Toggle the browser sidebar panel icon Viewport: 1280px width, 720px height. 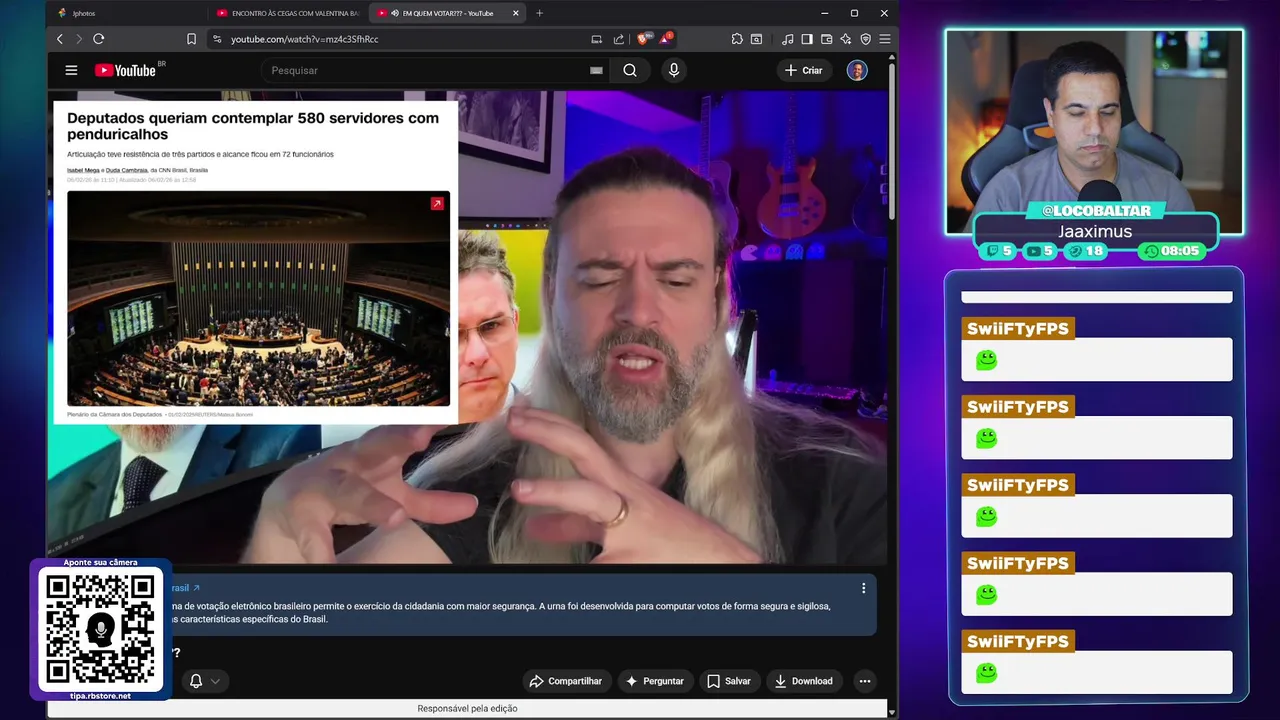pyautogui.click(x=807, y=39)
